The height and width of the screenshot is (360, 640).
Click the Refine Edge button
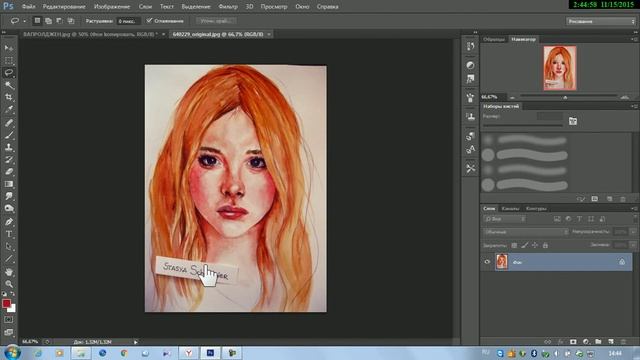(216, 20)
